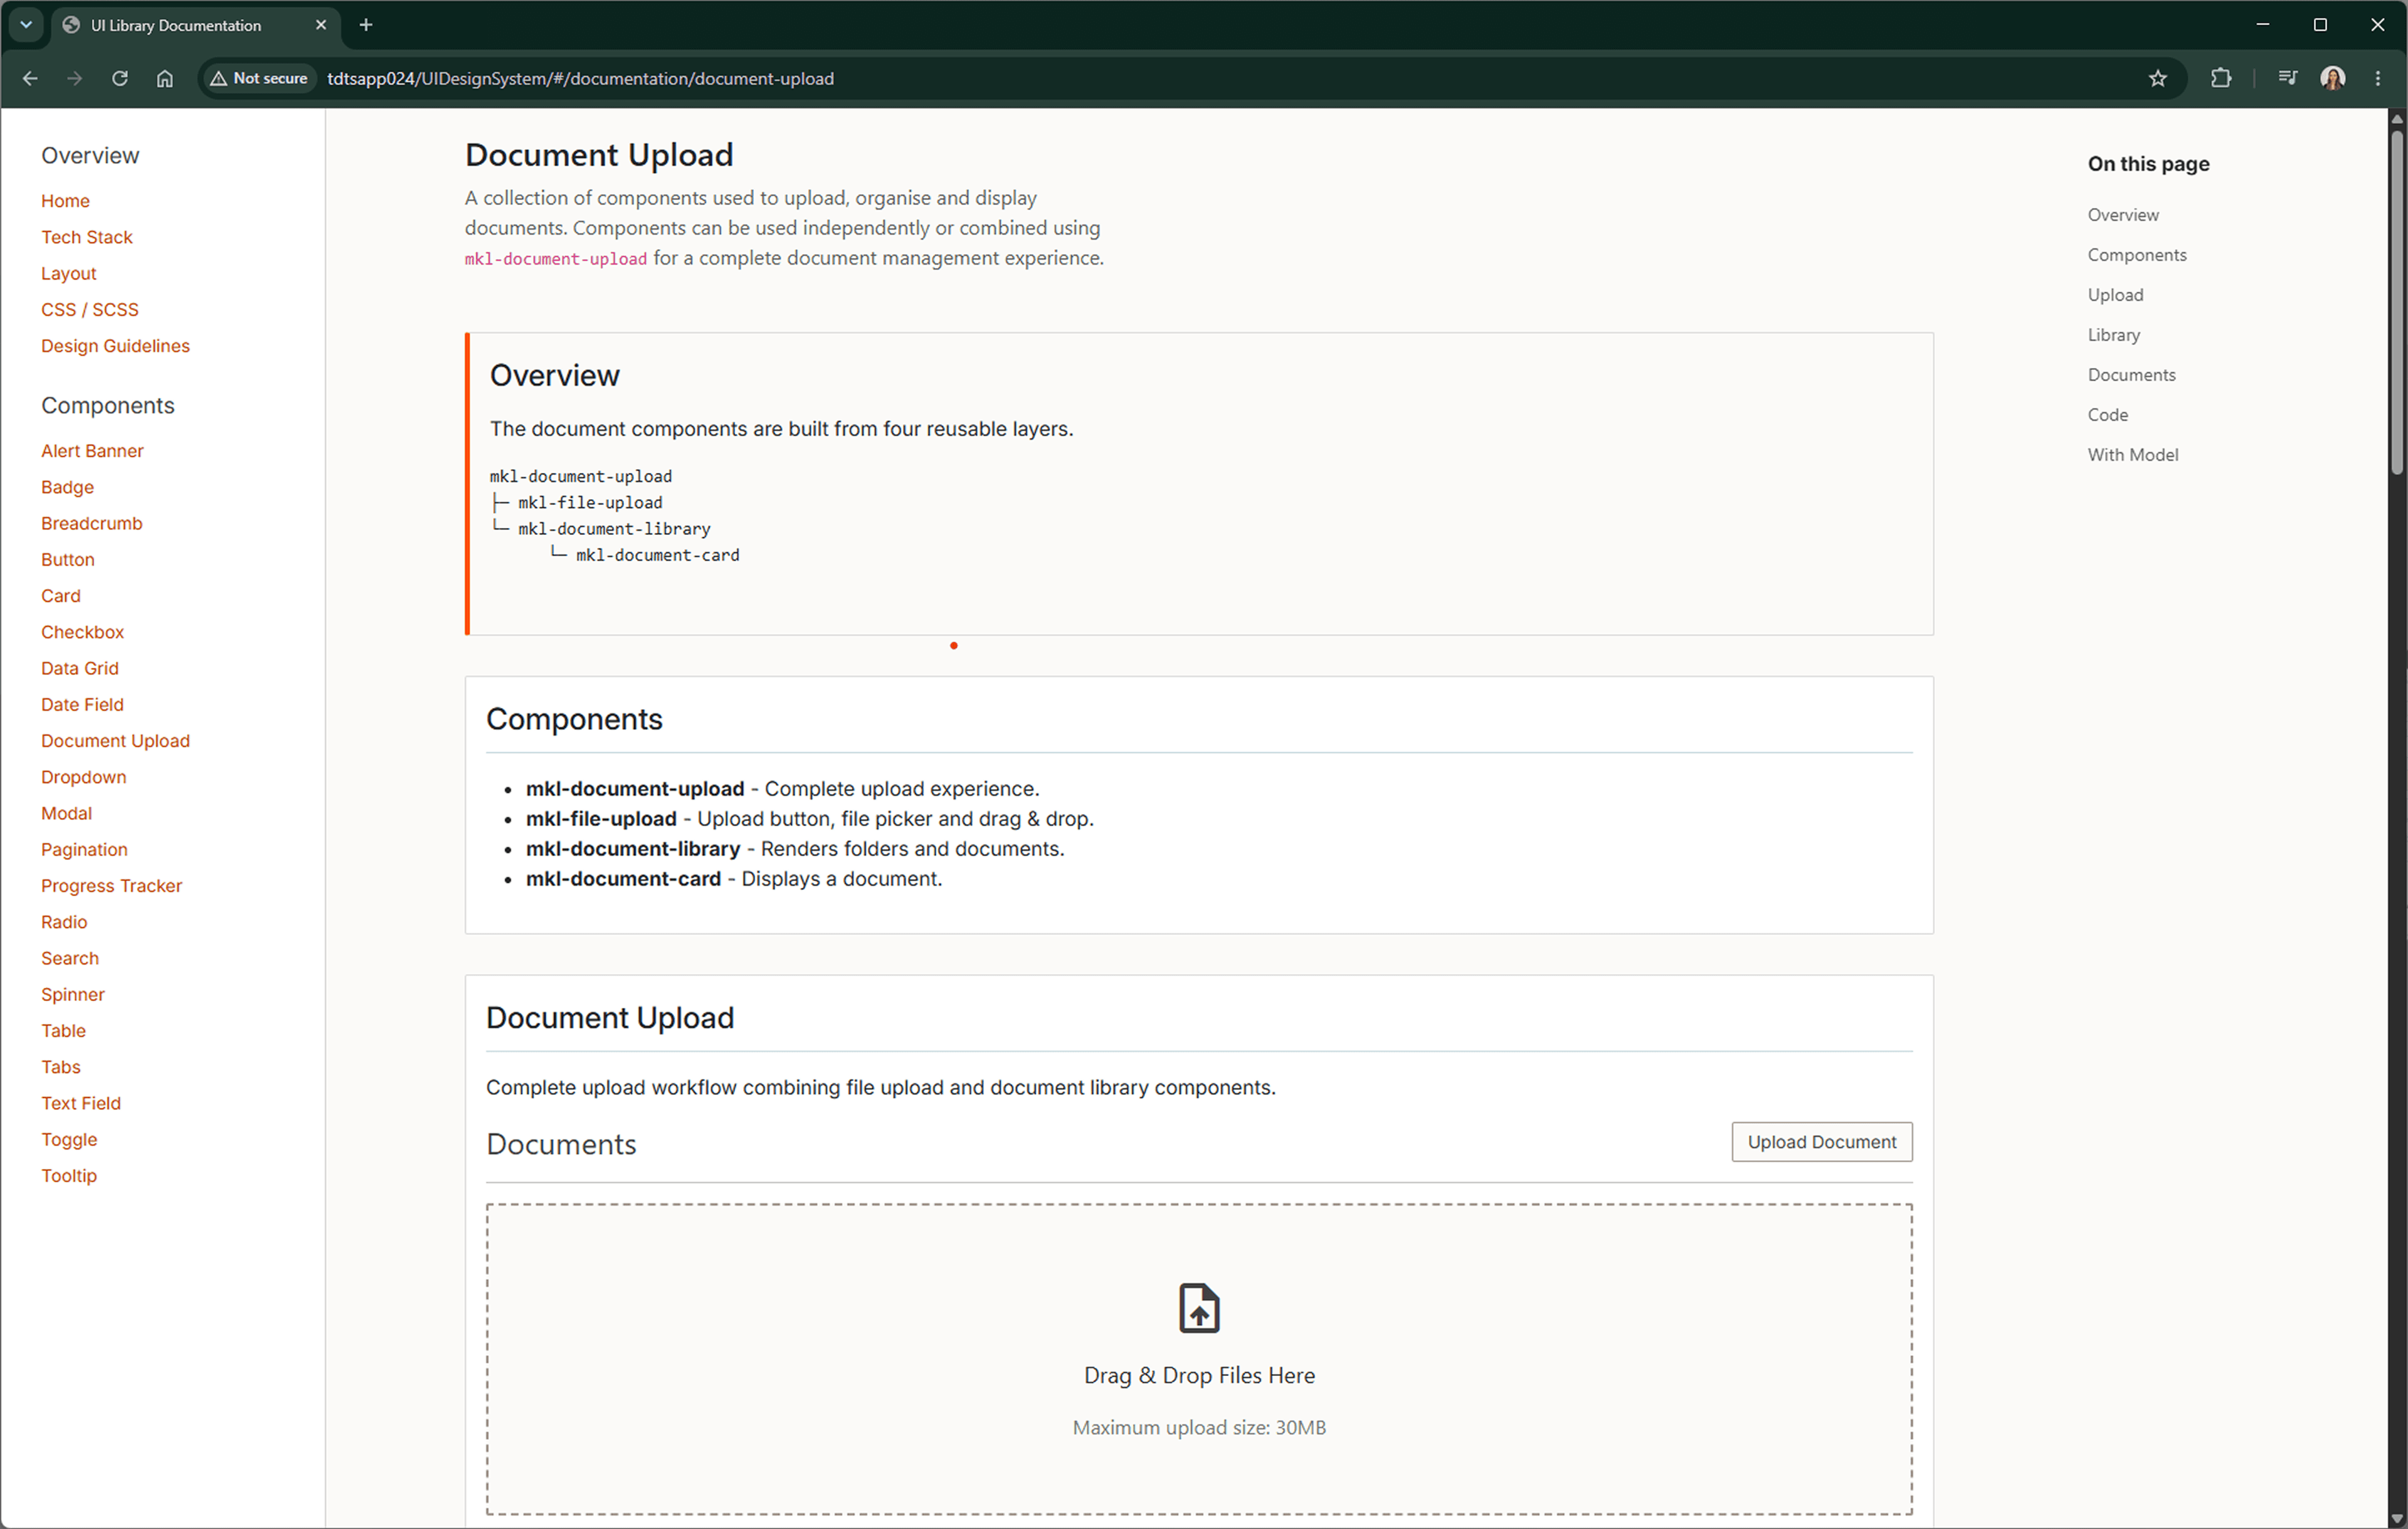Open the Dropdown component page
This screenshot has width=2408, height=1529.
point(84,777)
